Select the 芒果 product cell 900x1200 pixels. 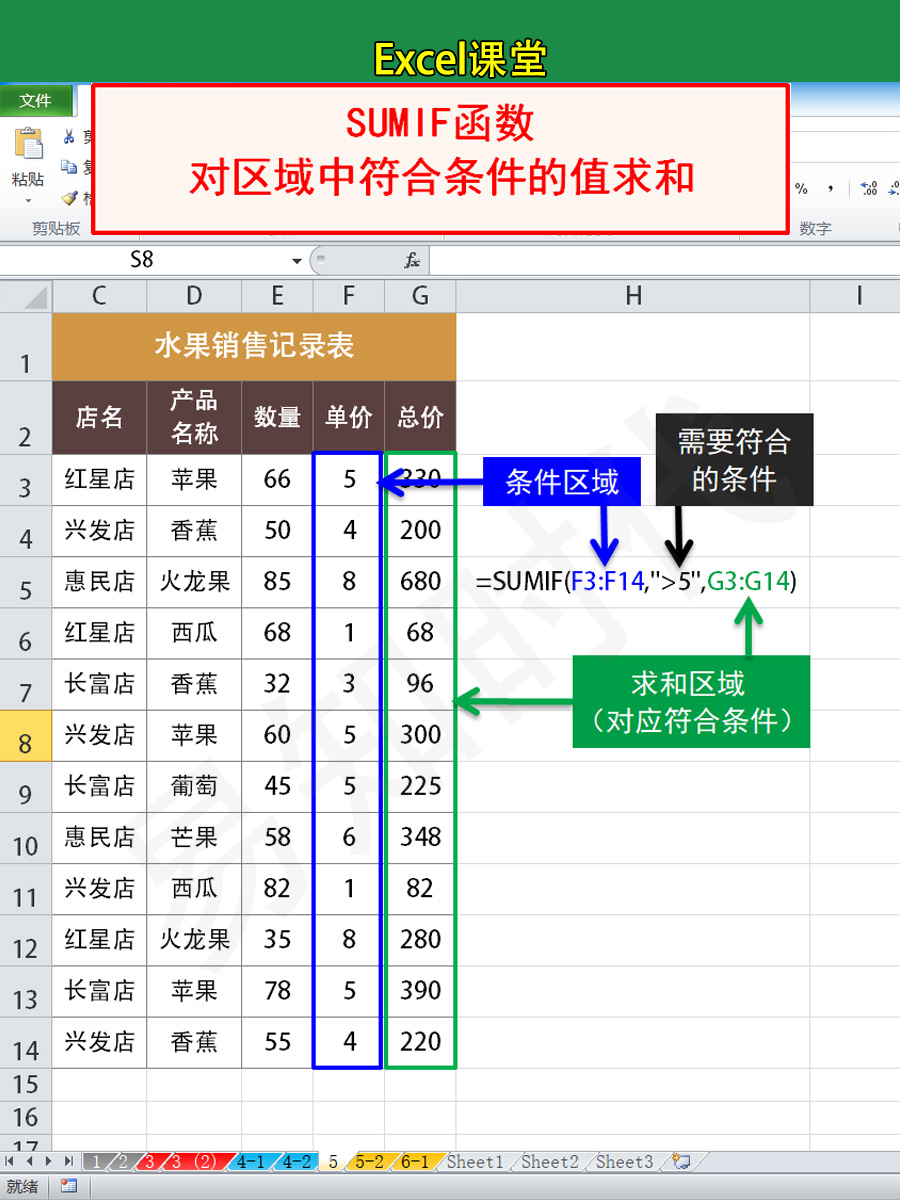point(194,837)
